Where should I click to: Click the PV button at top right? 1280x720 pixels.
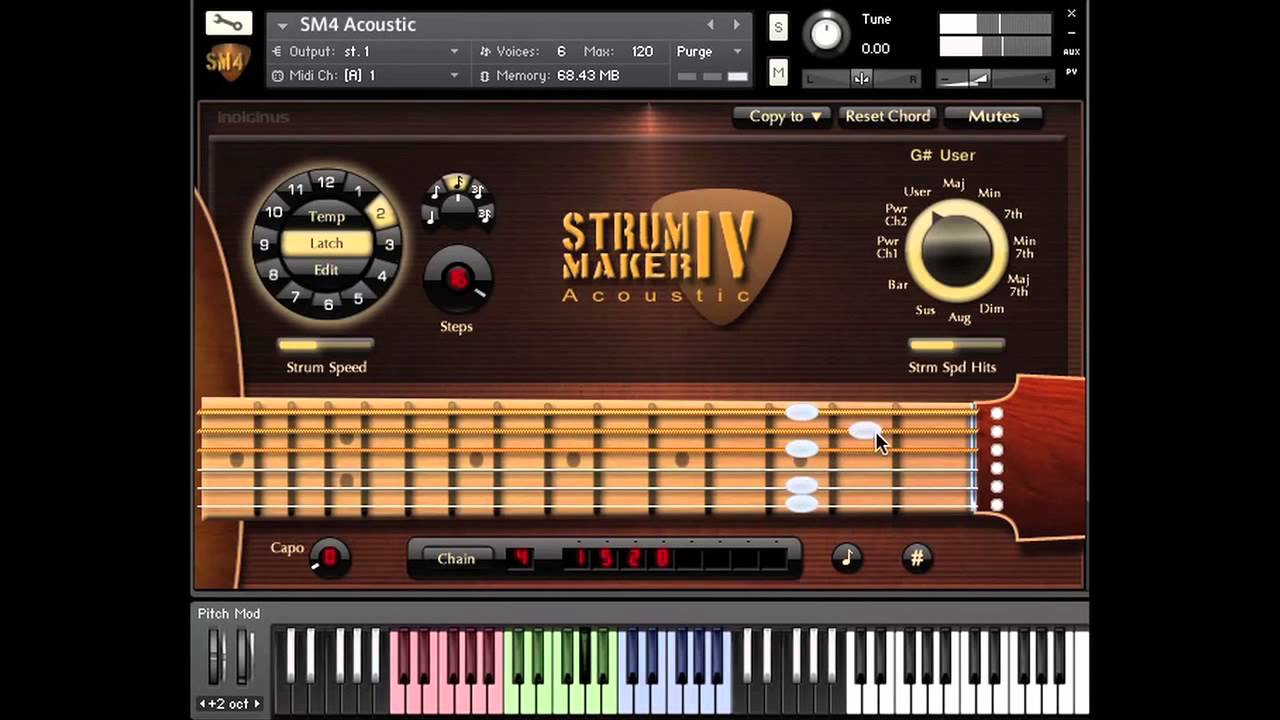click(x=1071, y=72)
